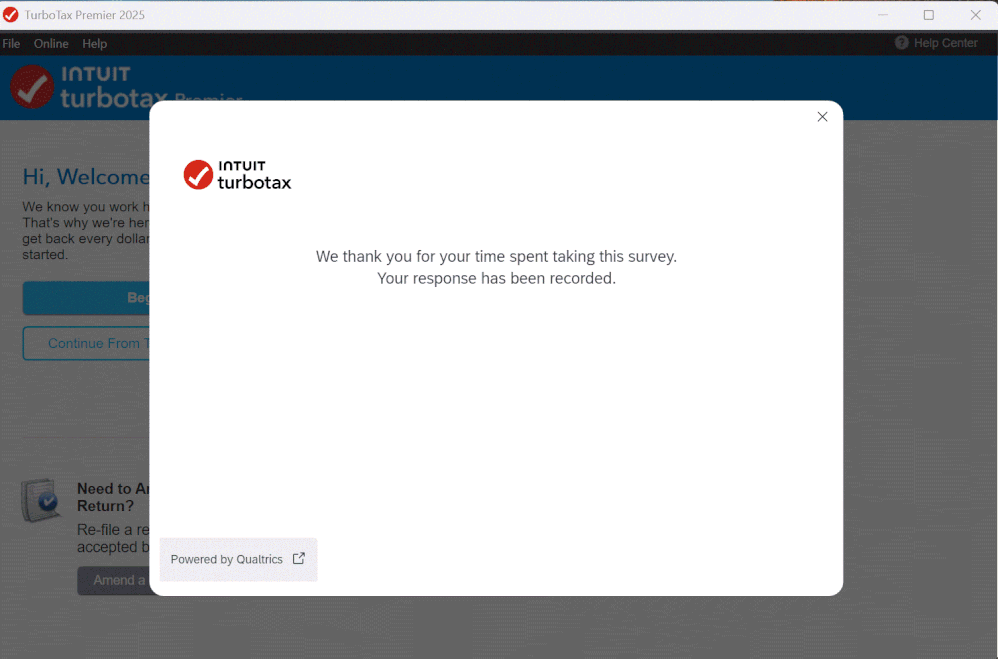
Task: Close the survey thank-you dialog
Action: [x=822, y=117]
